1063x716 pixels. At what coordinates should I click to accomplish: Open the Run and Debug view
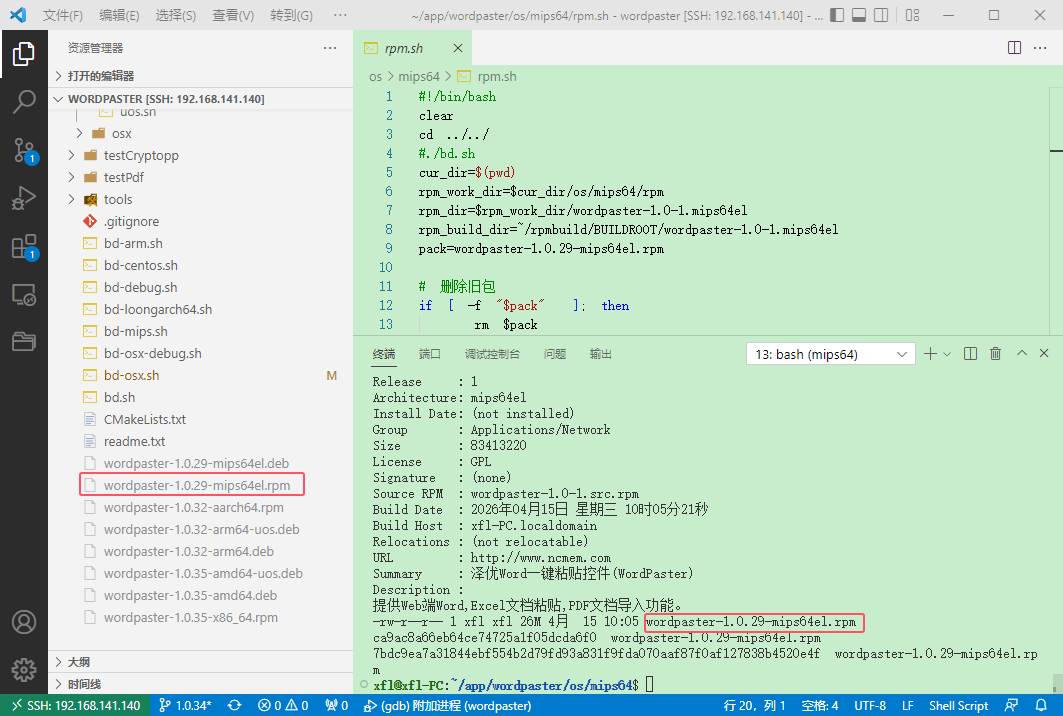[24, 198]
